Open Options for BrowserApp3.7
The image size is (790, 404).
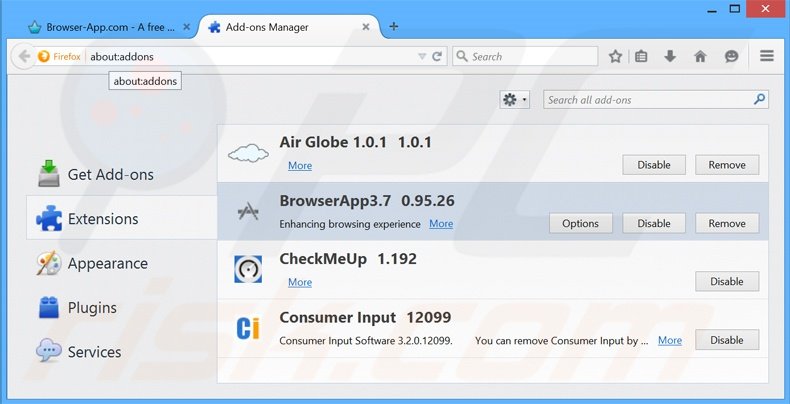click(x=580, y=223)
